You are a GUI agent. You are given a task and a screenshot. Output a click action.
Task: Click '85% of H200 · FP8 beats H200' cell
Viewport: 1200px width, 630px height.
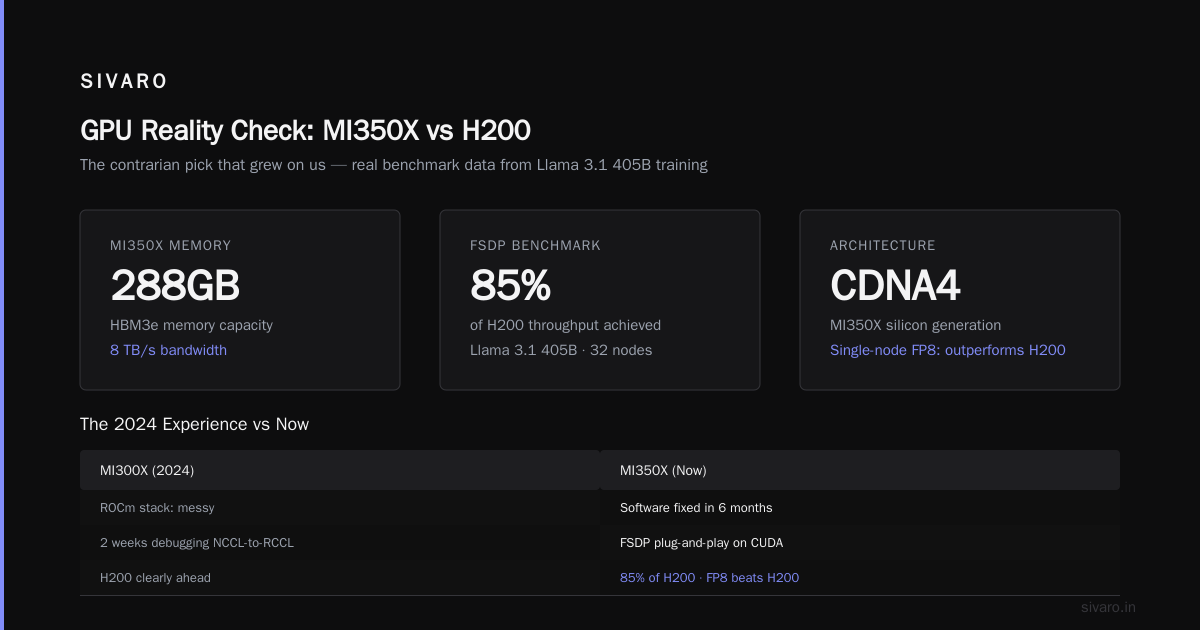pyautogui.click(x=860, y=578)
